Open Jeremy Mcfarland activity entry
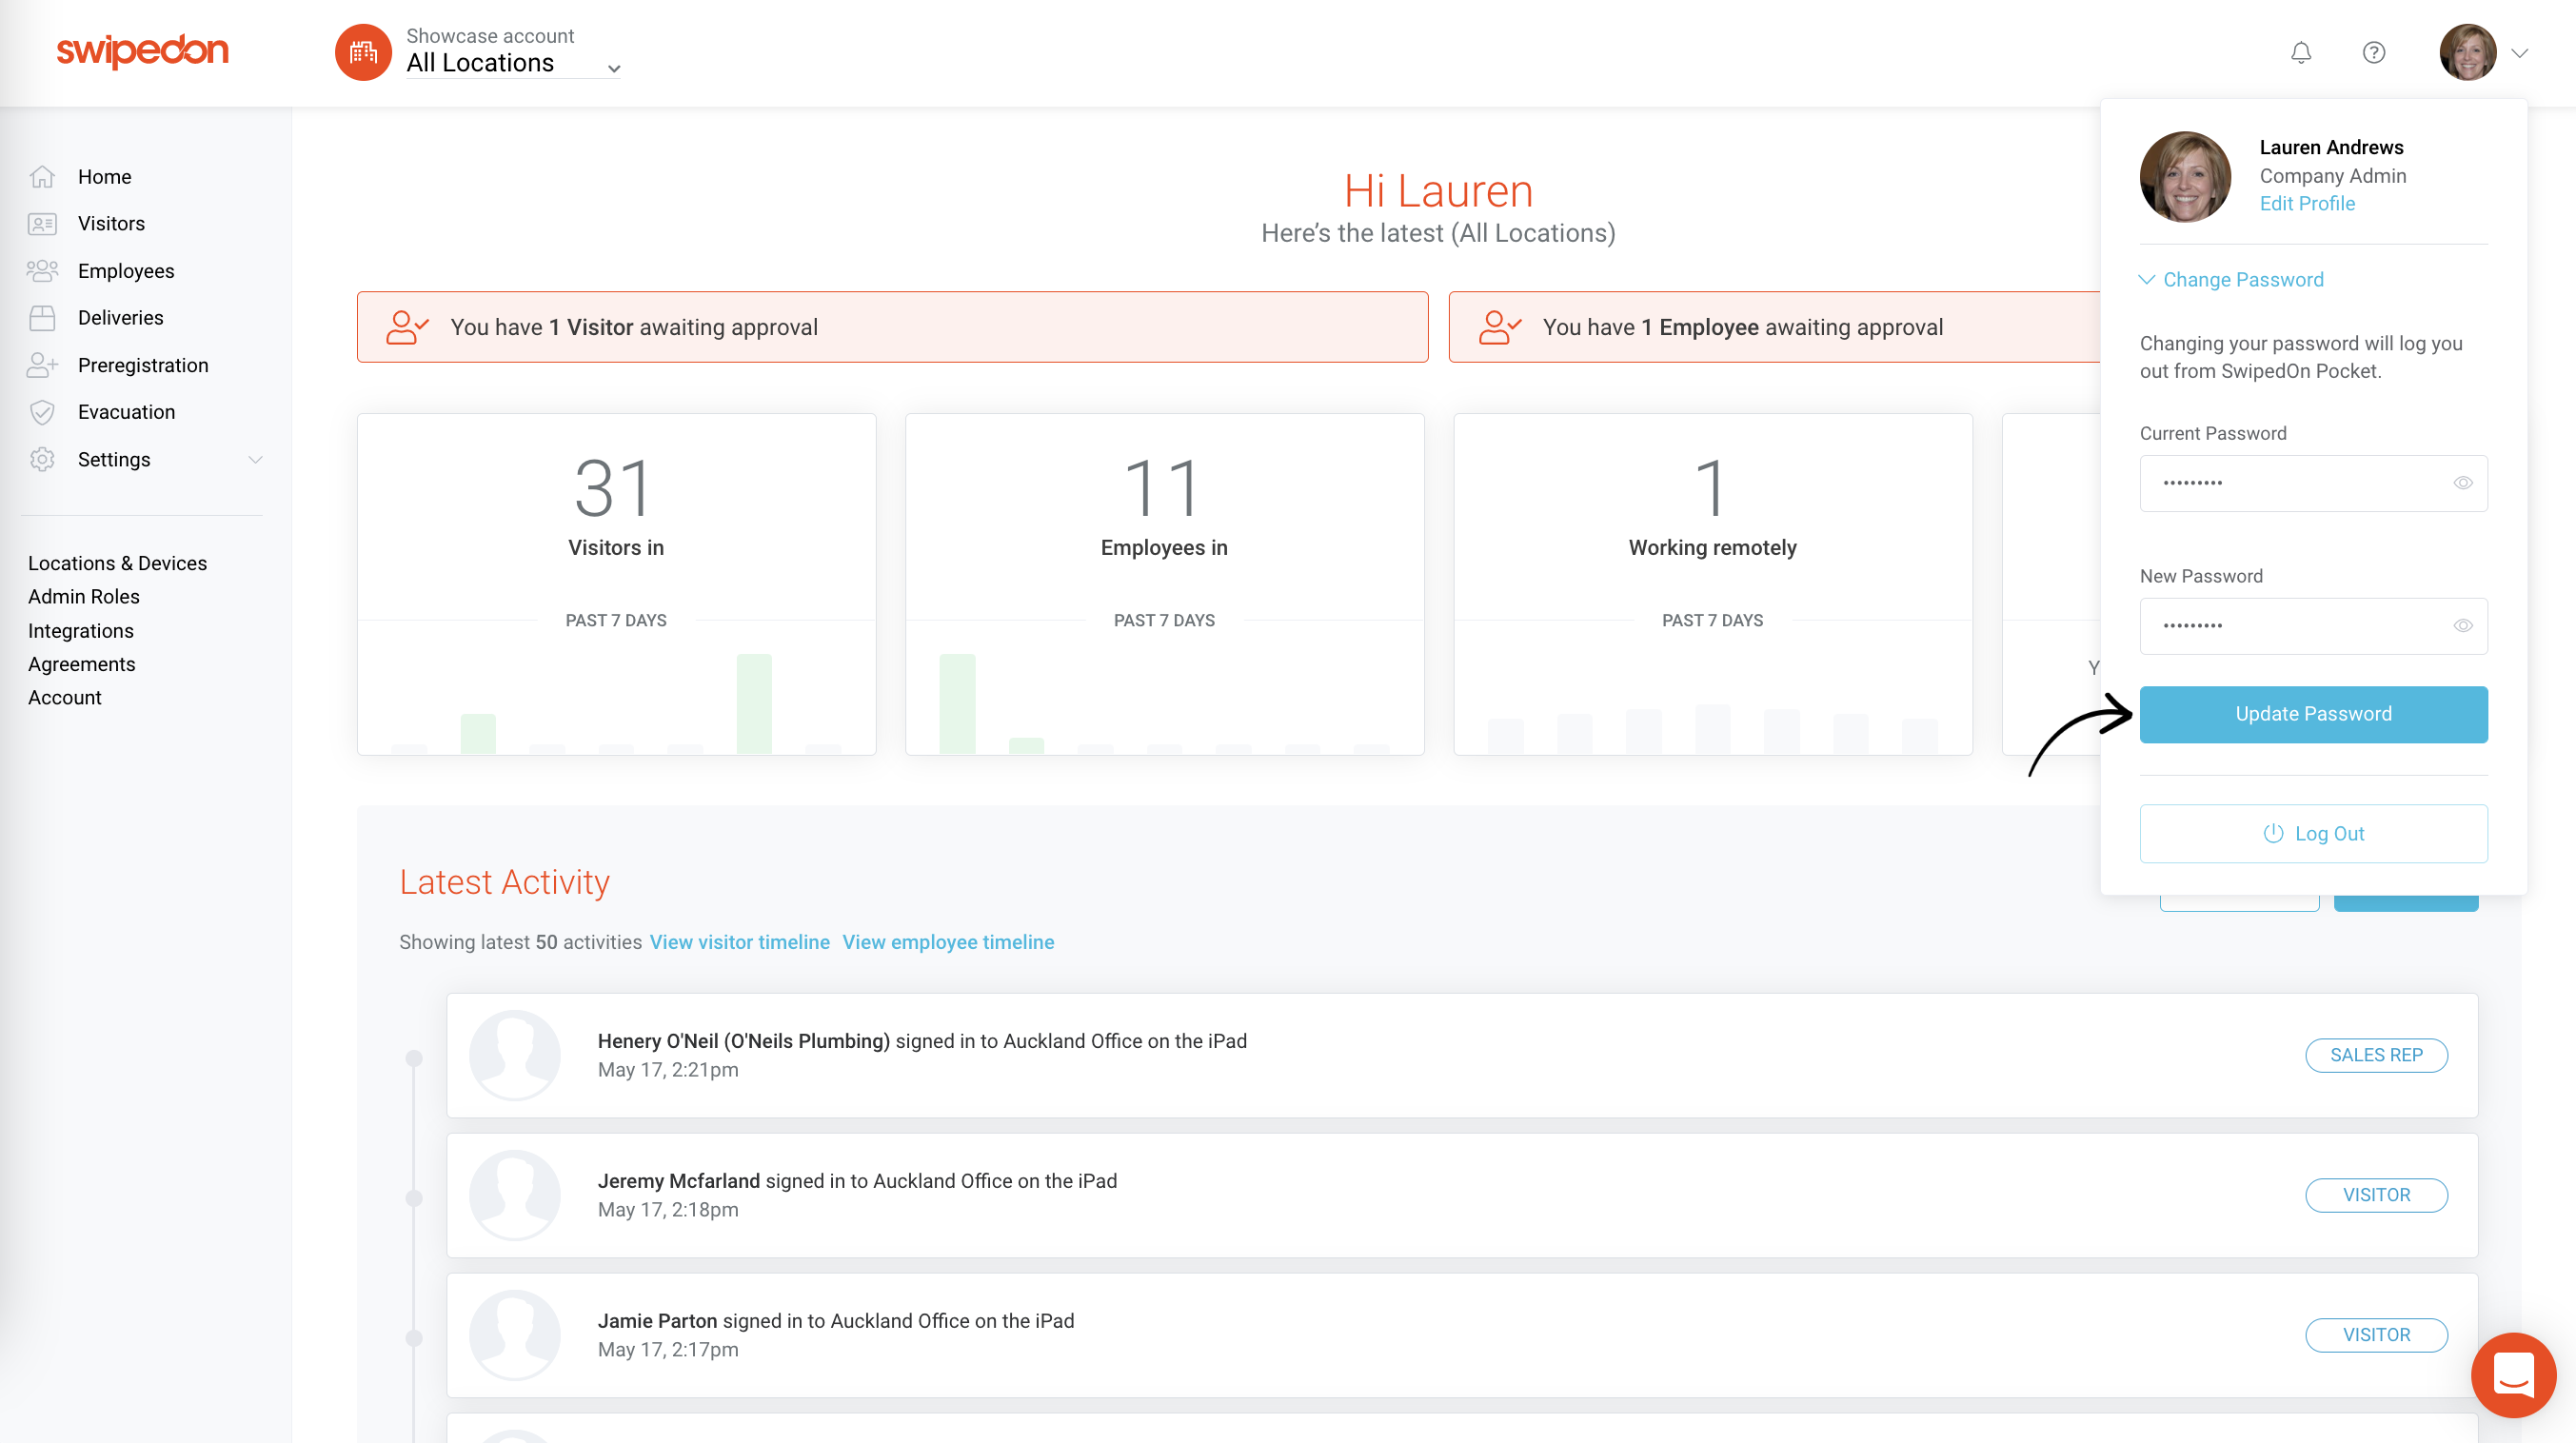The image size is (2576, 1443). click(1462, 1196)
